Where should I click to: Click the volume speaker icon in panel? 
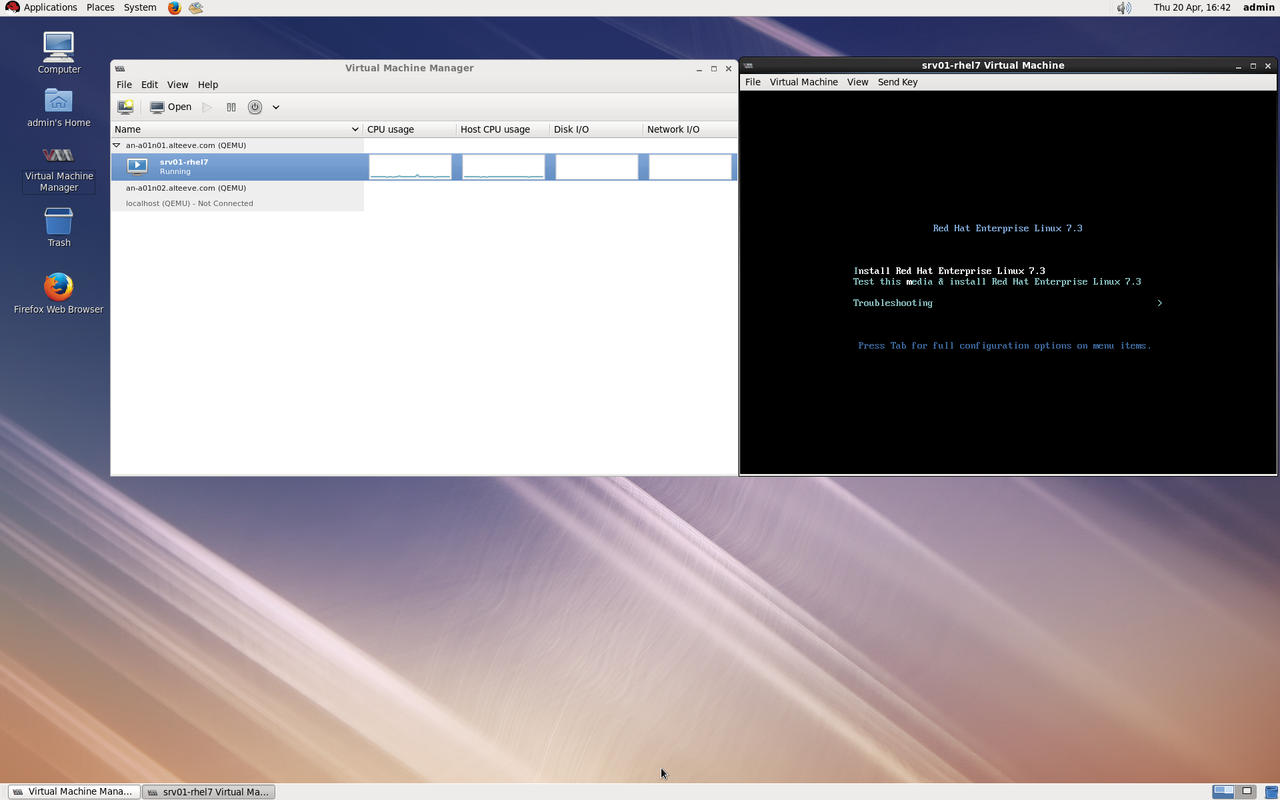tap(1124, 7)
